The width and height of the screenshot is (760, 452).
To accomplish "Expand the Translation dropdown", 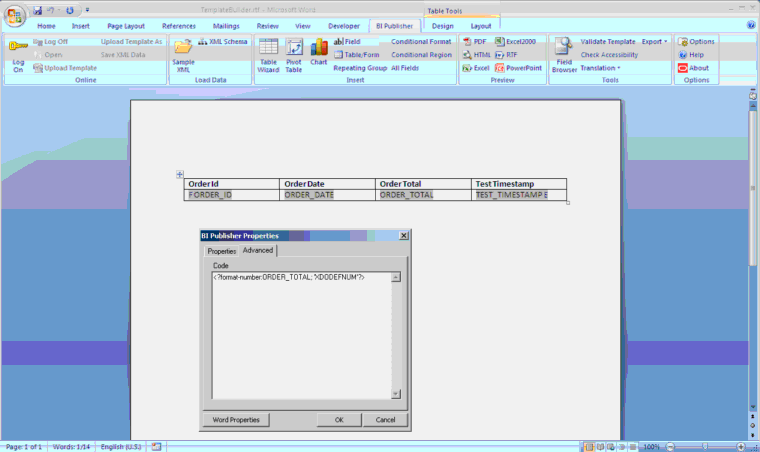I will click(x=600, y=68).
